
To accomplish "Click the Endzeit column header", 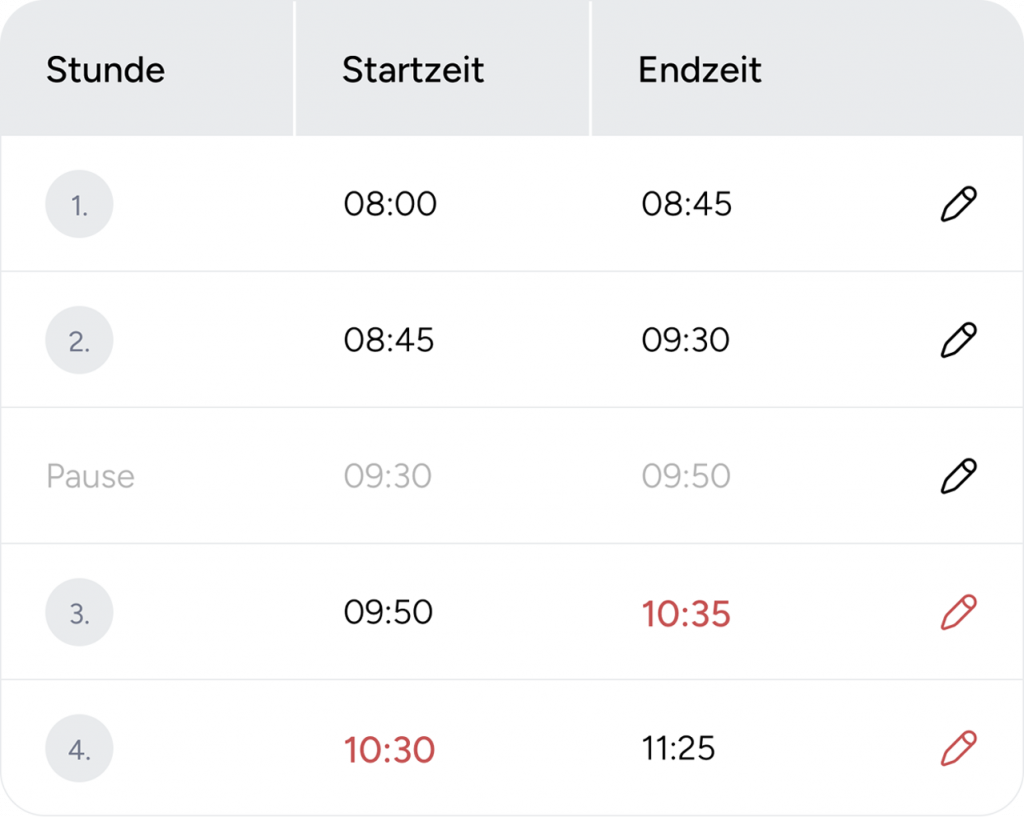I will (x=700, y=70).
